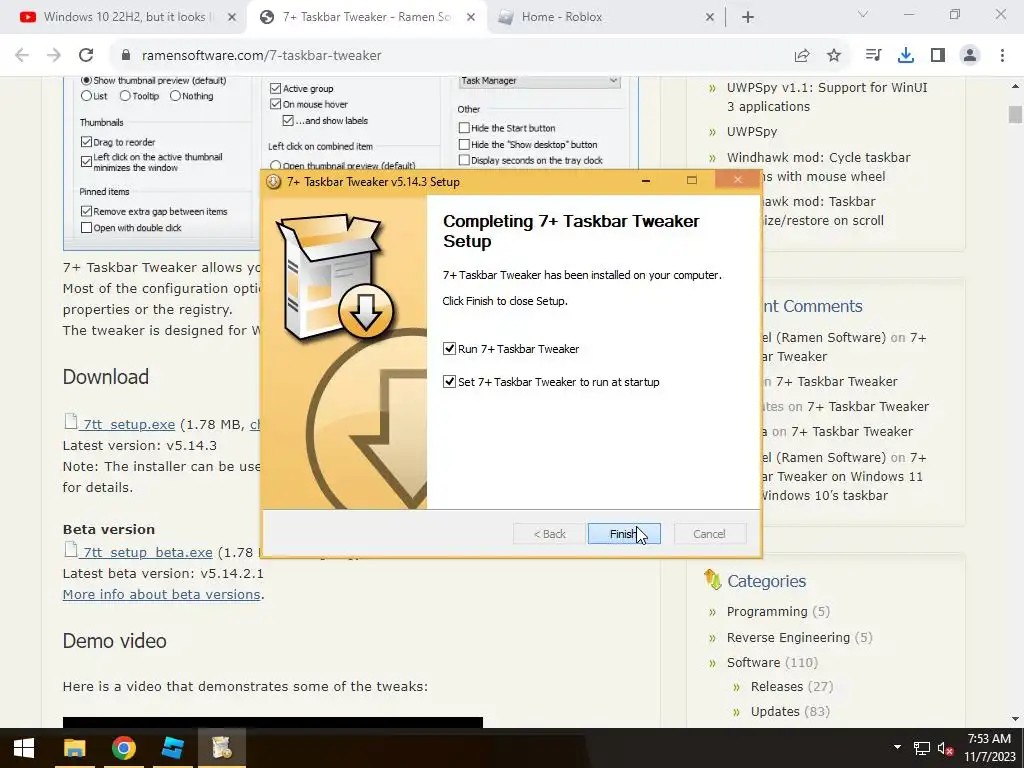Close the Windows 10 22H2 YouTube tab
Viewport: 1024px width, 768px height.
(231, 18)
